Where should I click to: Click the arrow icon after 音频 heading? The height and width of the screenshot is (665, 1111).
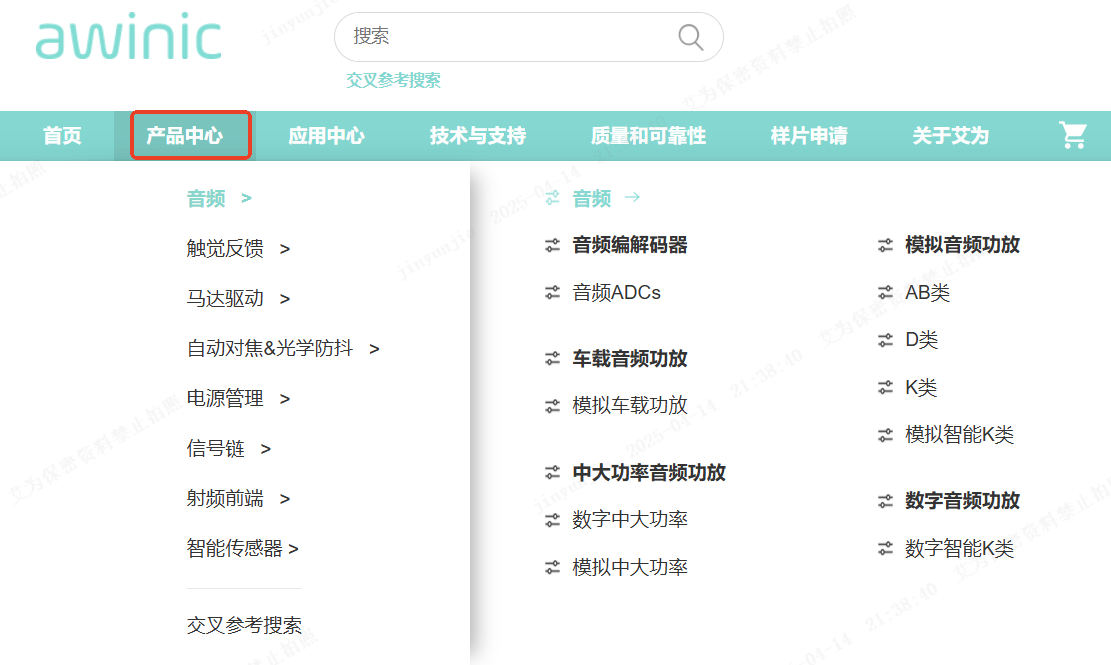coord(632,198)
